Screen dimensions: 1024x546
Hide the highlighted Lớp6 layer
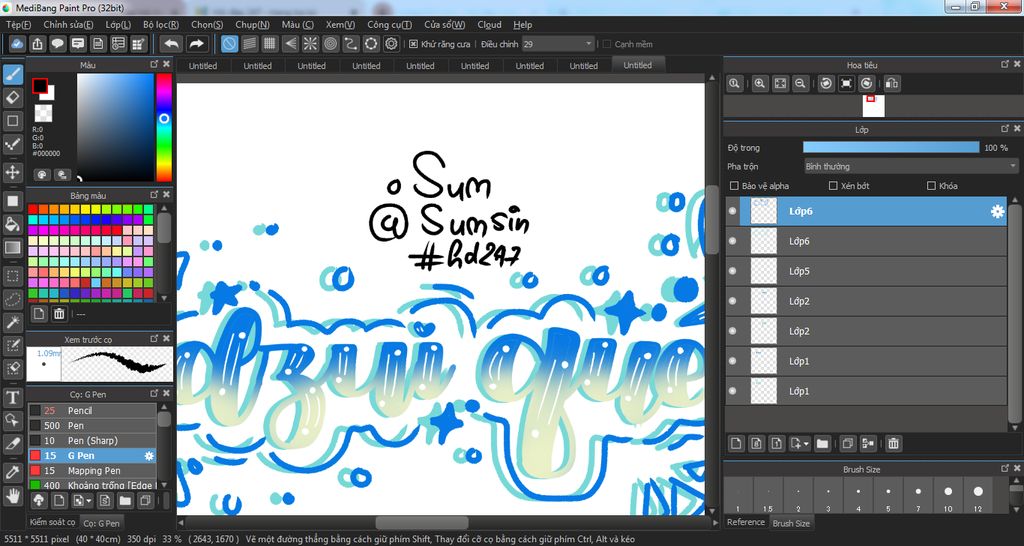[733, 211]
